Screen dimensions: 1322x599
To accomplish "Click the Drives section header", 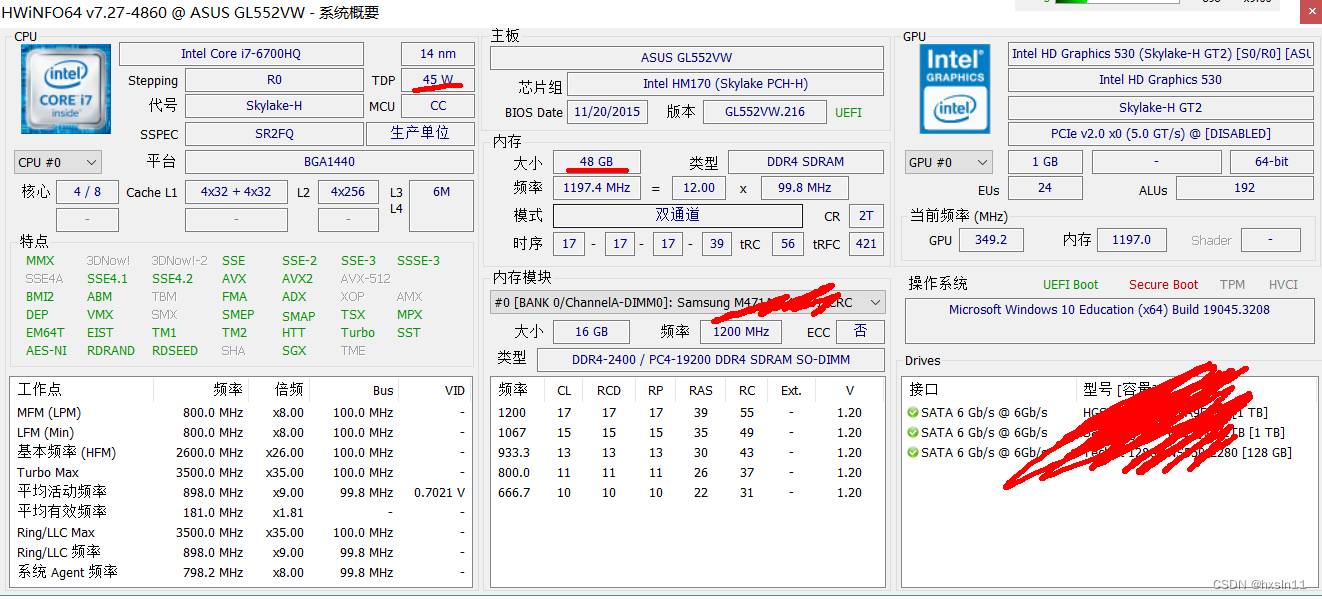I will coord(925,360).
